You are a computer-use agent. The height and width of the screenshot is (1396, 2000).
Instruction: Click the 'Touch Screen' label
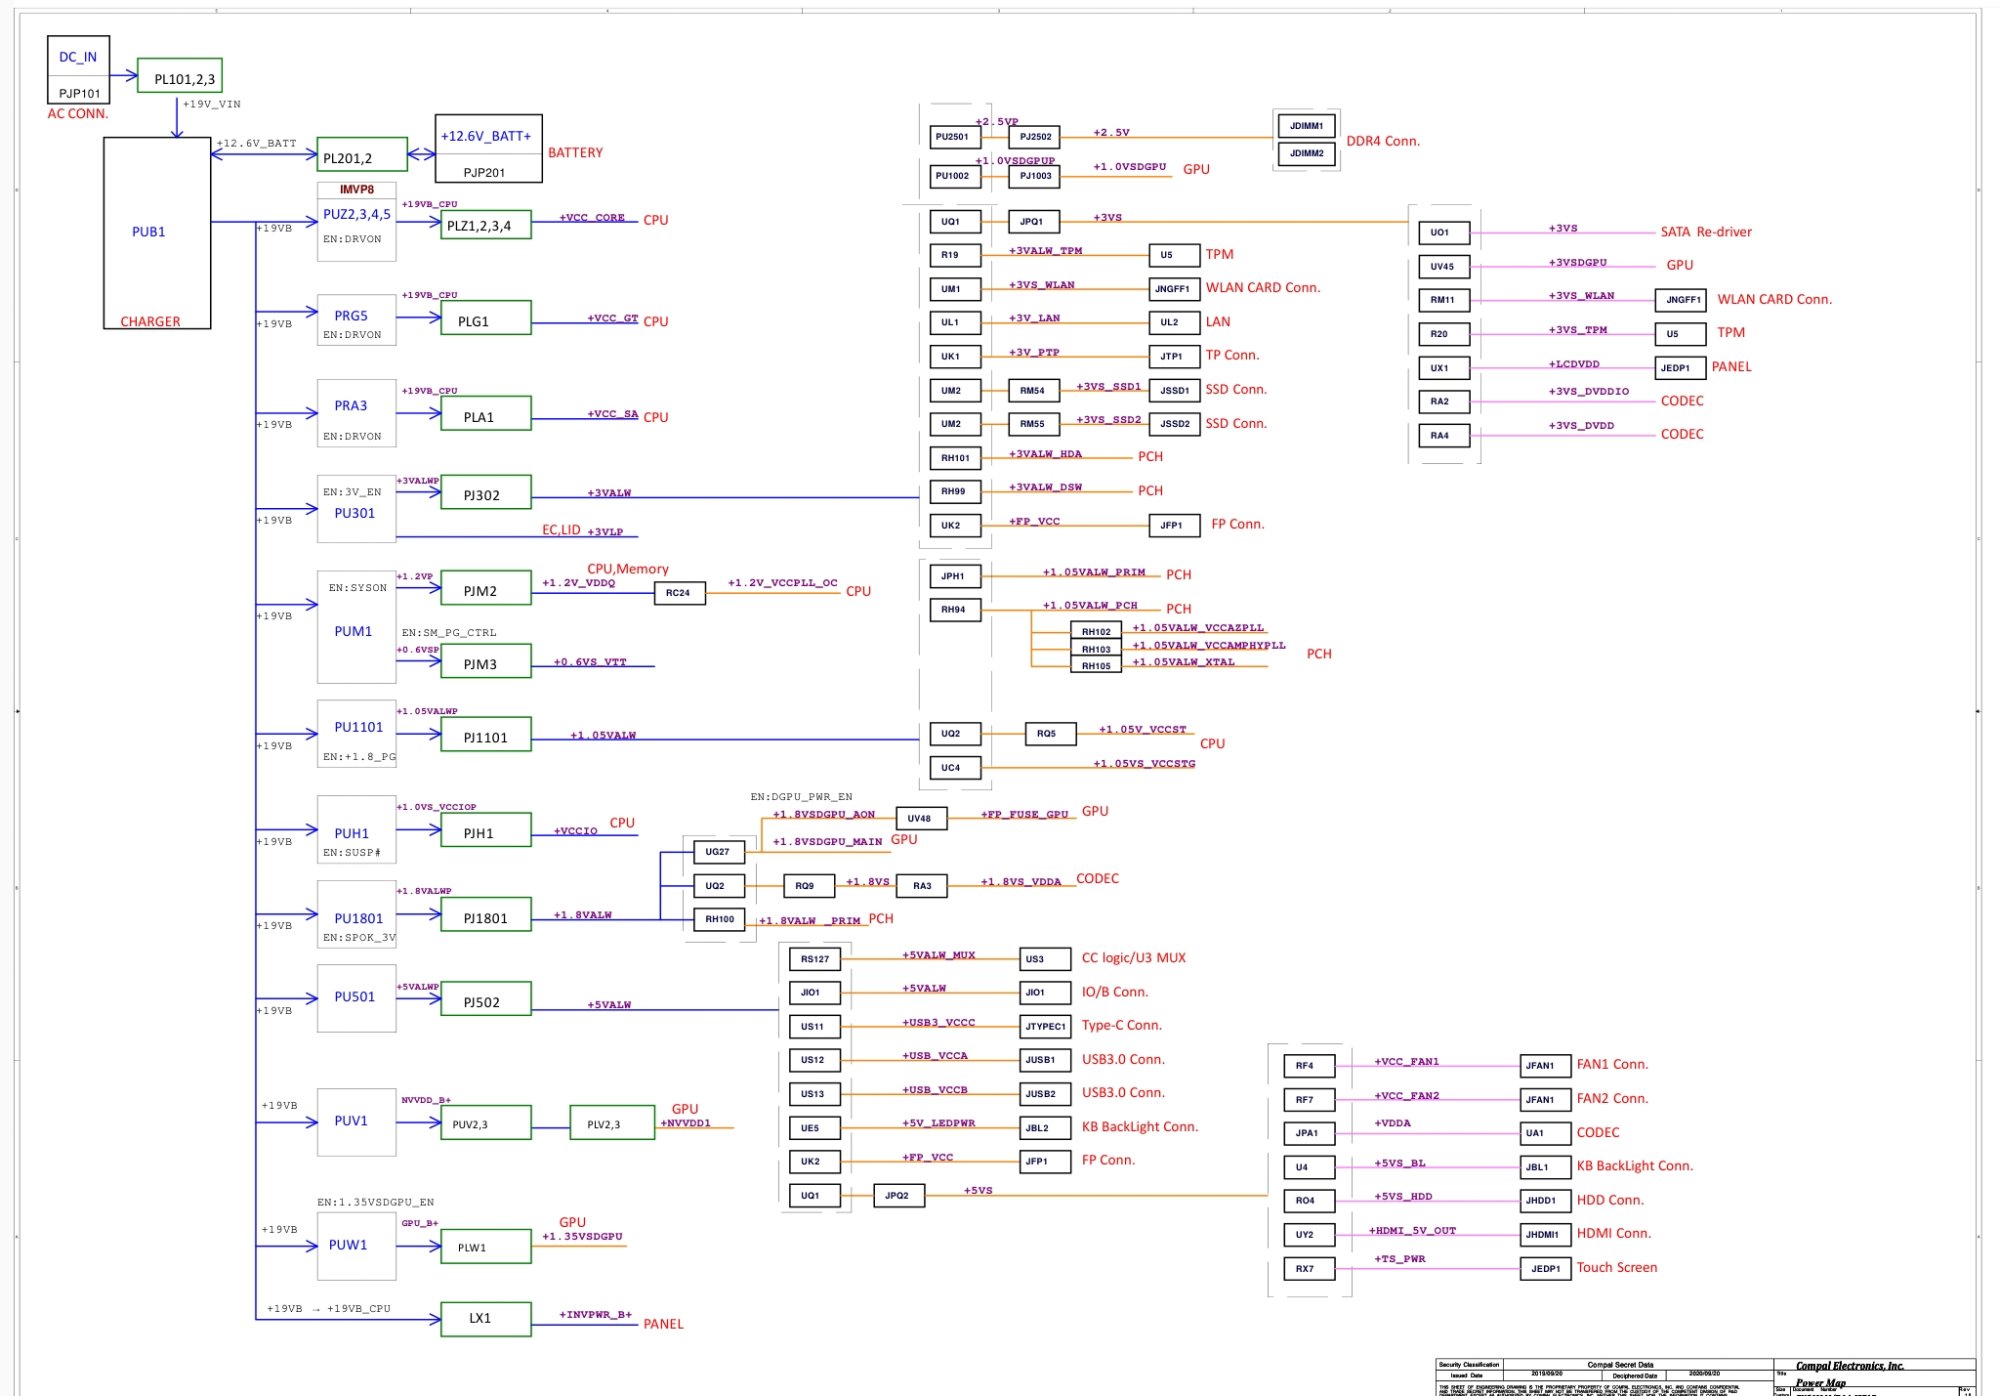point(1617,1268)
